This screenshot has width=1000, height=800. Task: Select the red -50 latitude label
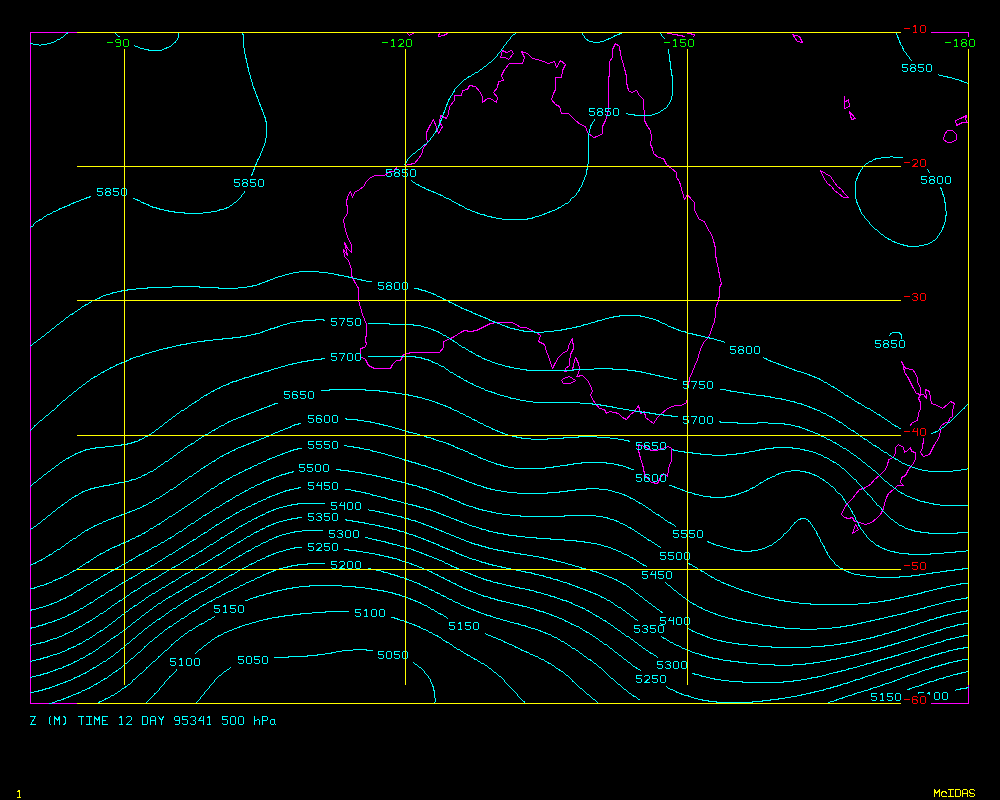914,566
